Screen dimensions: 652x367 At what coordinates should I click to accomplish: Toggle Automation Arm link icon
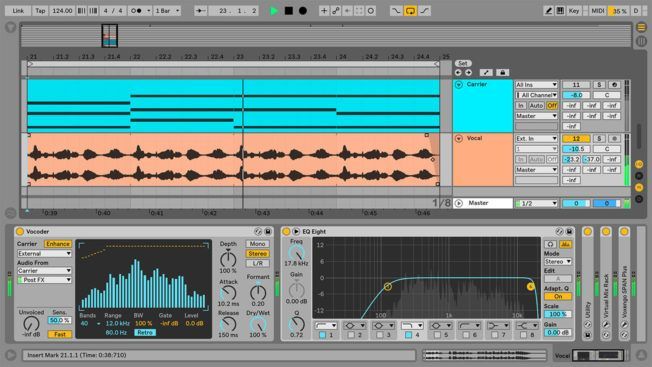[336, 11]
